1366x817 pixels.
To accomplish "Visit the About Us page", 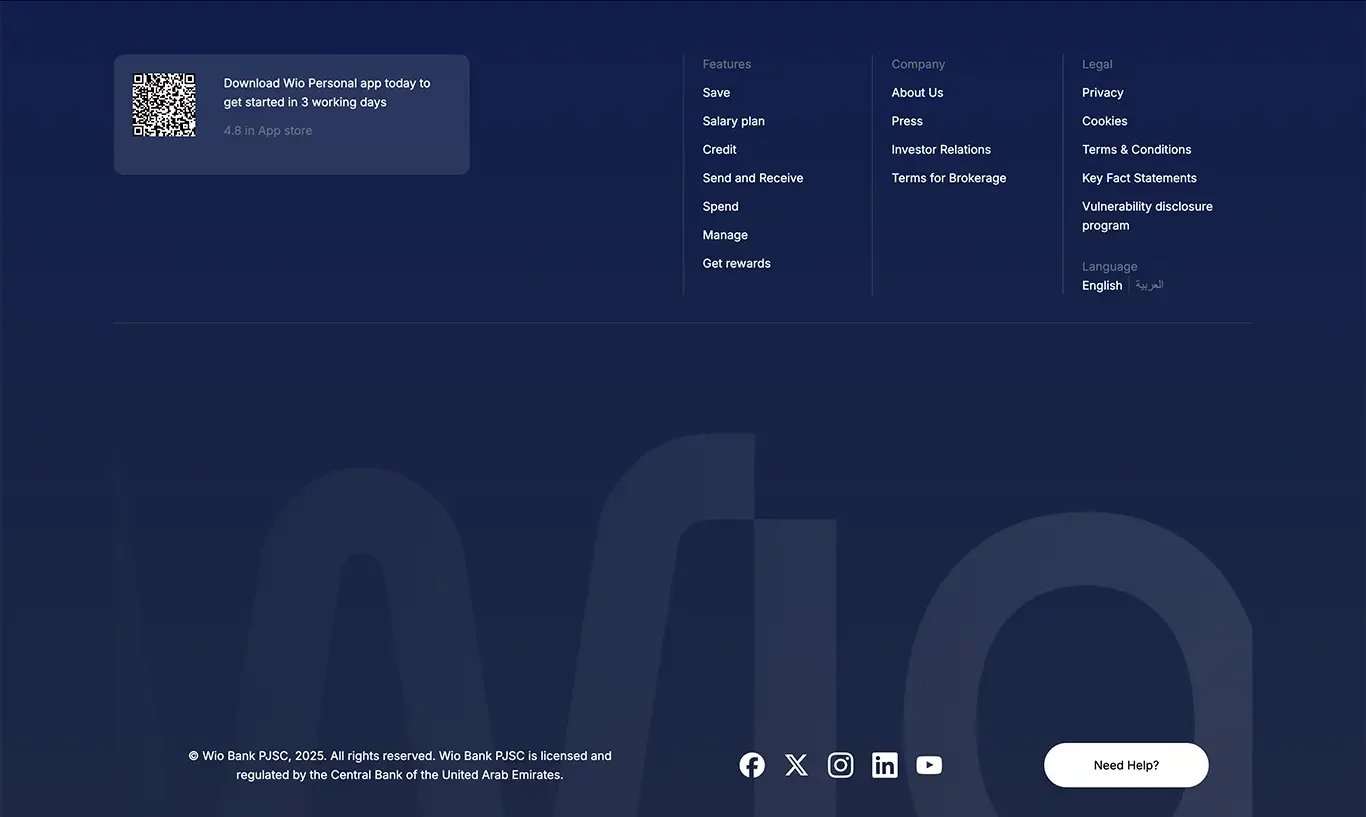I will click(917, 93).
